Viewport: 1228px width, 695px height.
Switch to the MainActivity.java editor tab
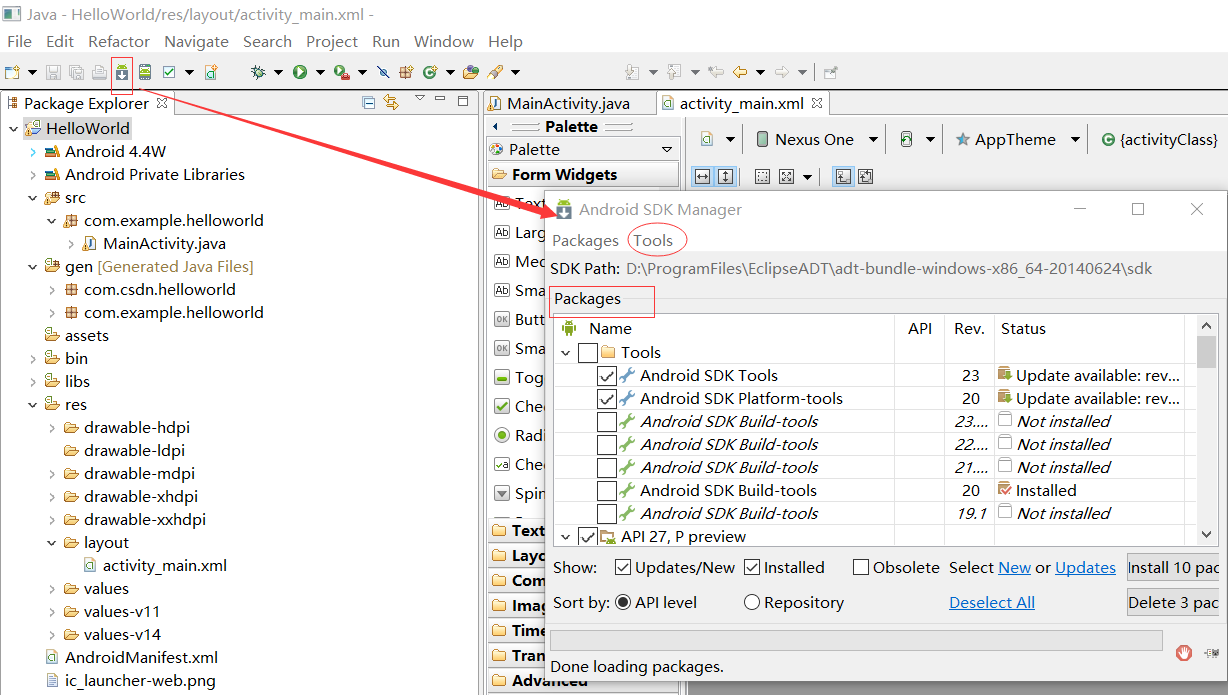coord(568,103)
